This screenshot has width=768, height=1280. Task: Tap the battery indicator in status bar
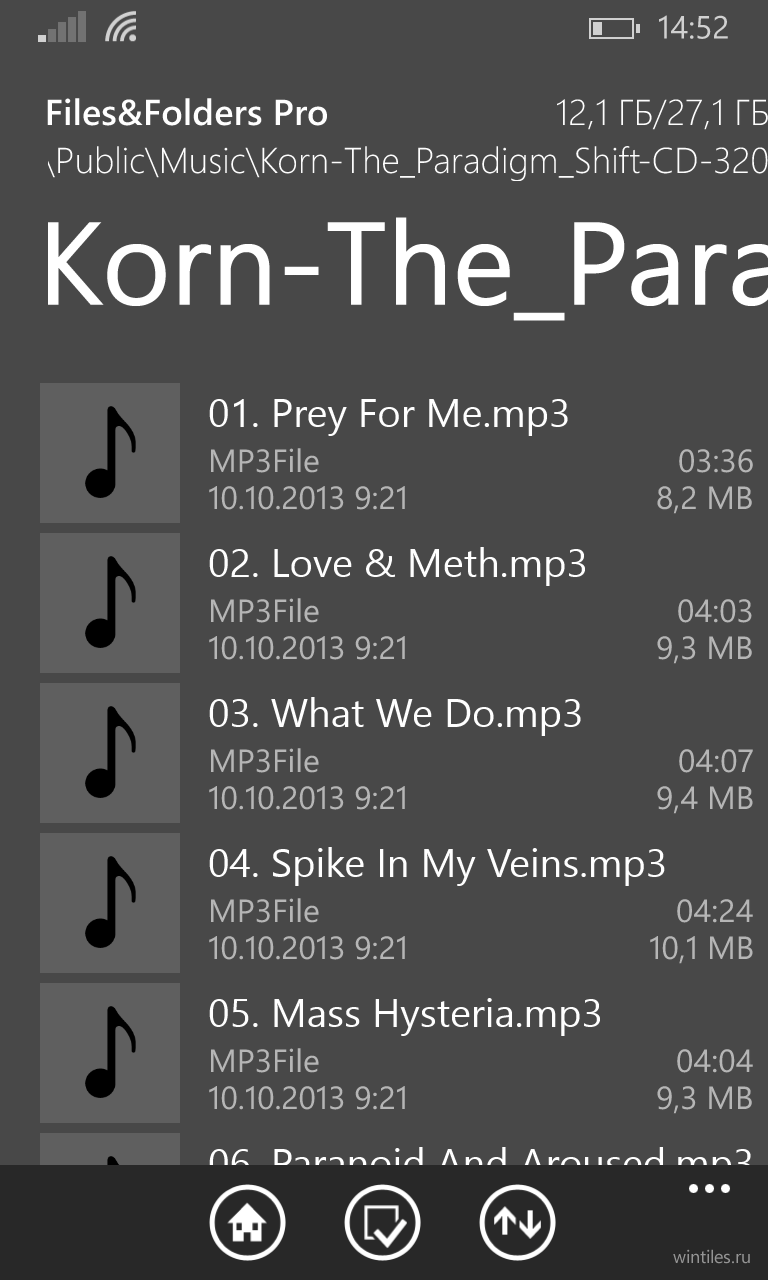click(x=613, y=28)
